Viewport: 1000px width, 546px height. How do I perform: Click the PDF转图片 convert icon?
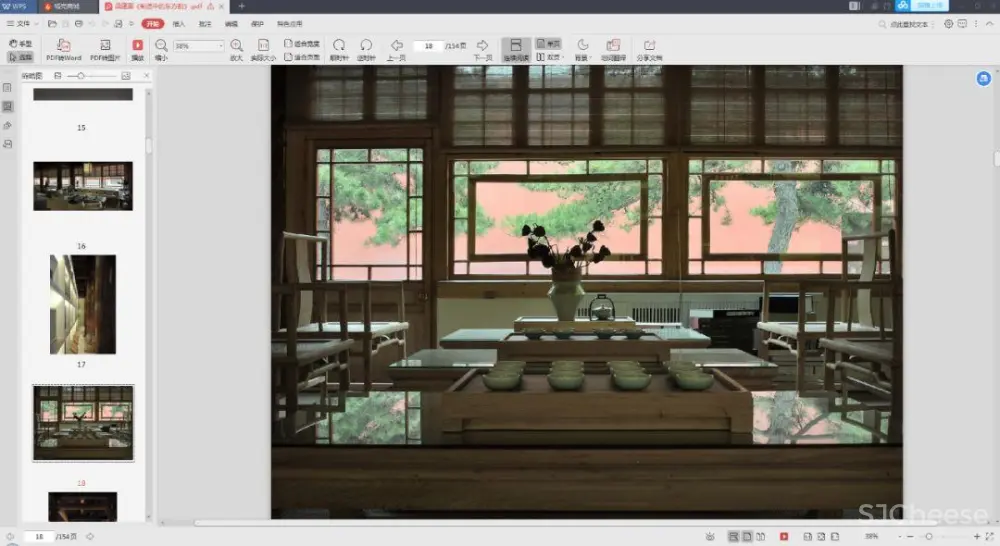(105, 46)
